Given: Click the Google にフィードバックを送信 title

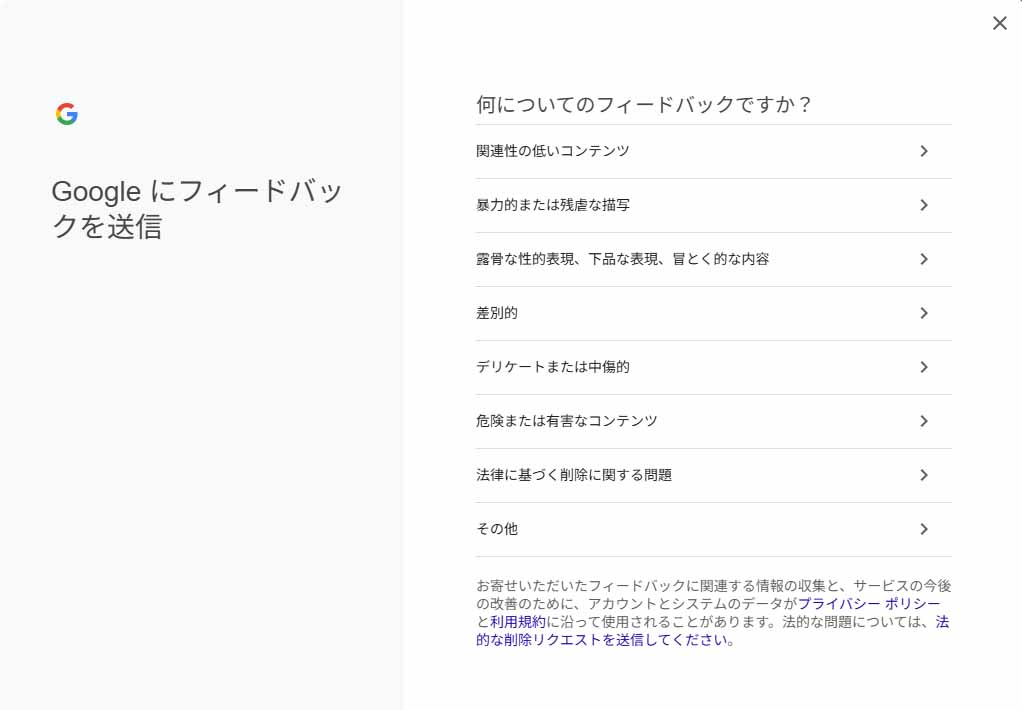Looking at the screenshot, I should pos(197,209).
